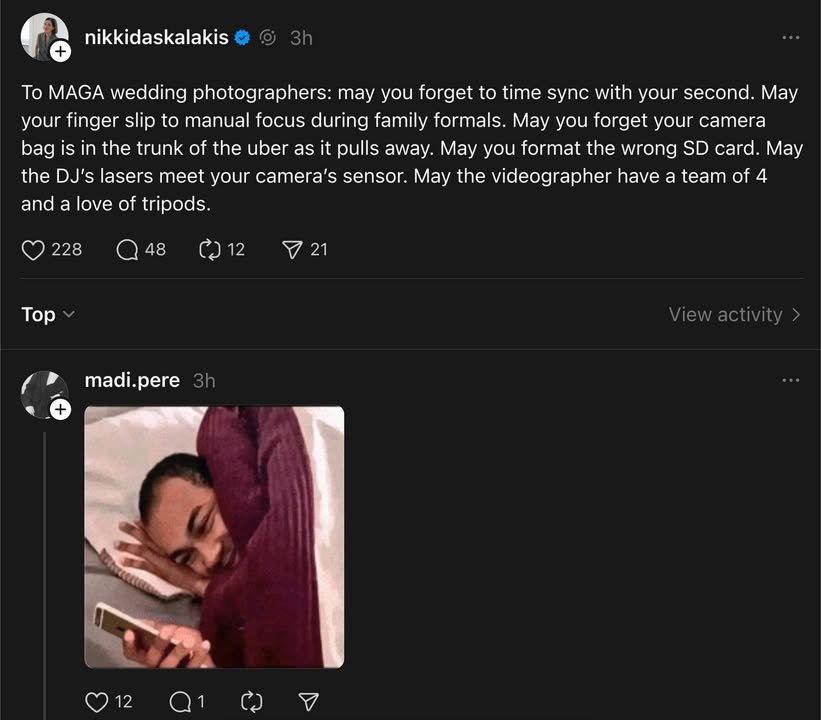Share madi.pere's reply
The width and height of the screenshot is (821, 720).
[x=309, y=701]
